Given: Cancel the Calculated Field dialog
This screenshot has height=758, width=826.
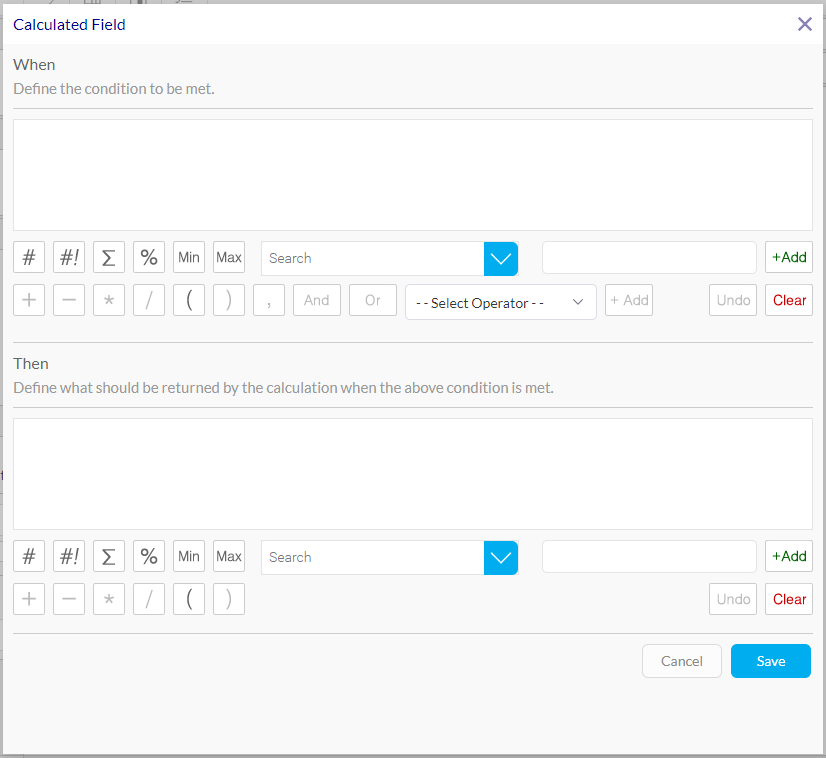Looking at the screenshot, I should pos(681,661).
